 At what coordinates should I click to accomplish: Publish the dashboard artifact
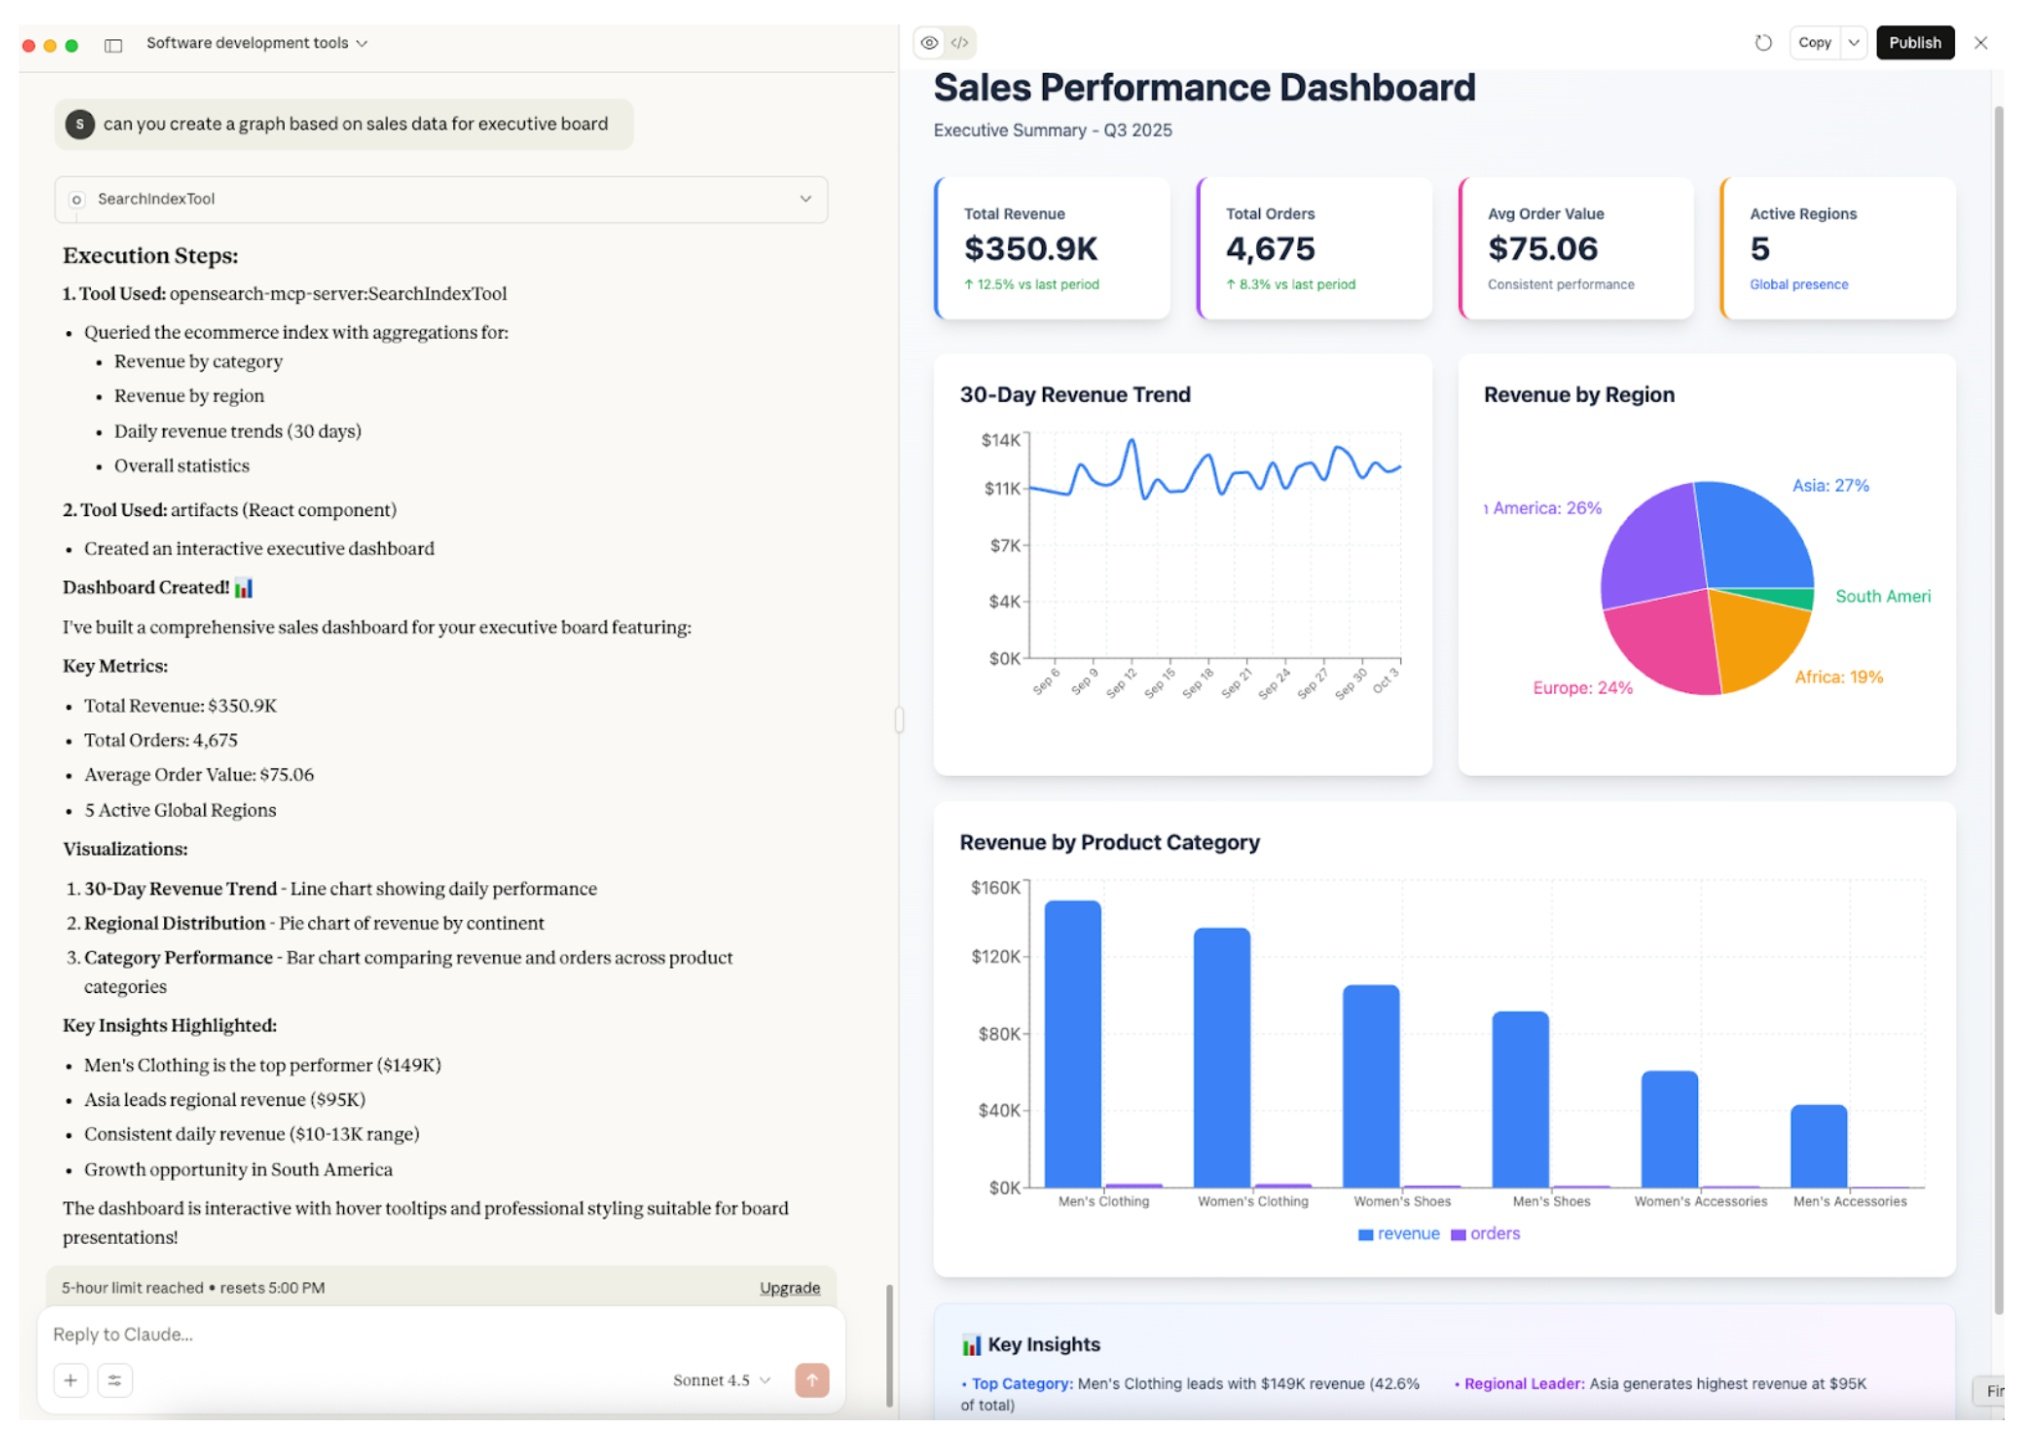pos(1913,43)
